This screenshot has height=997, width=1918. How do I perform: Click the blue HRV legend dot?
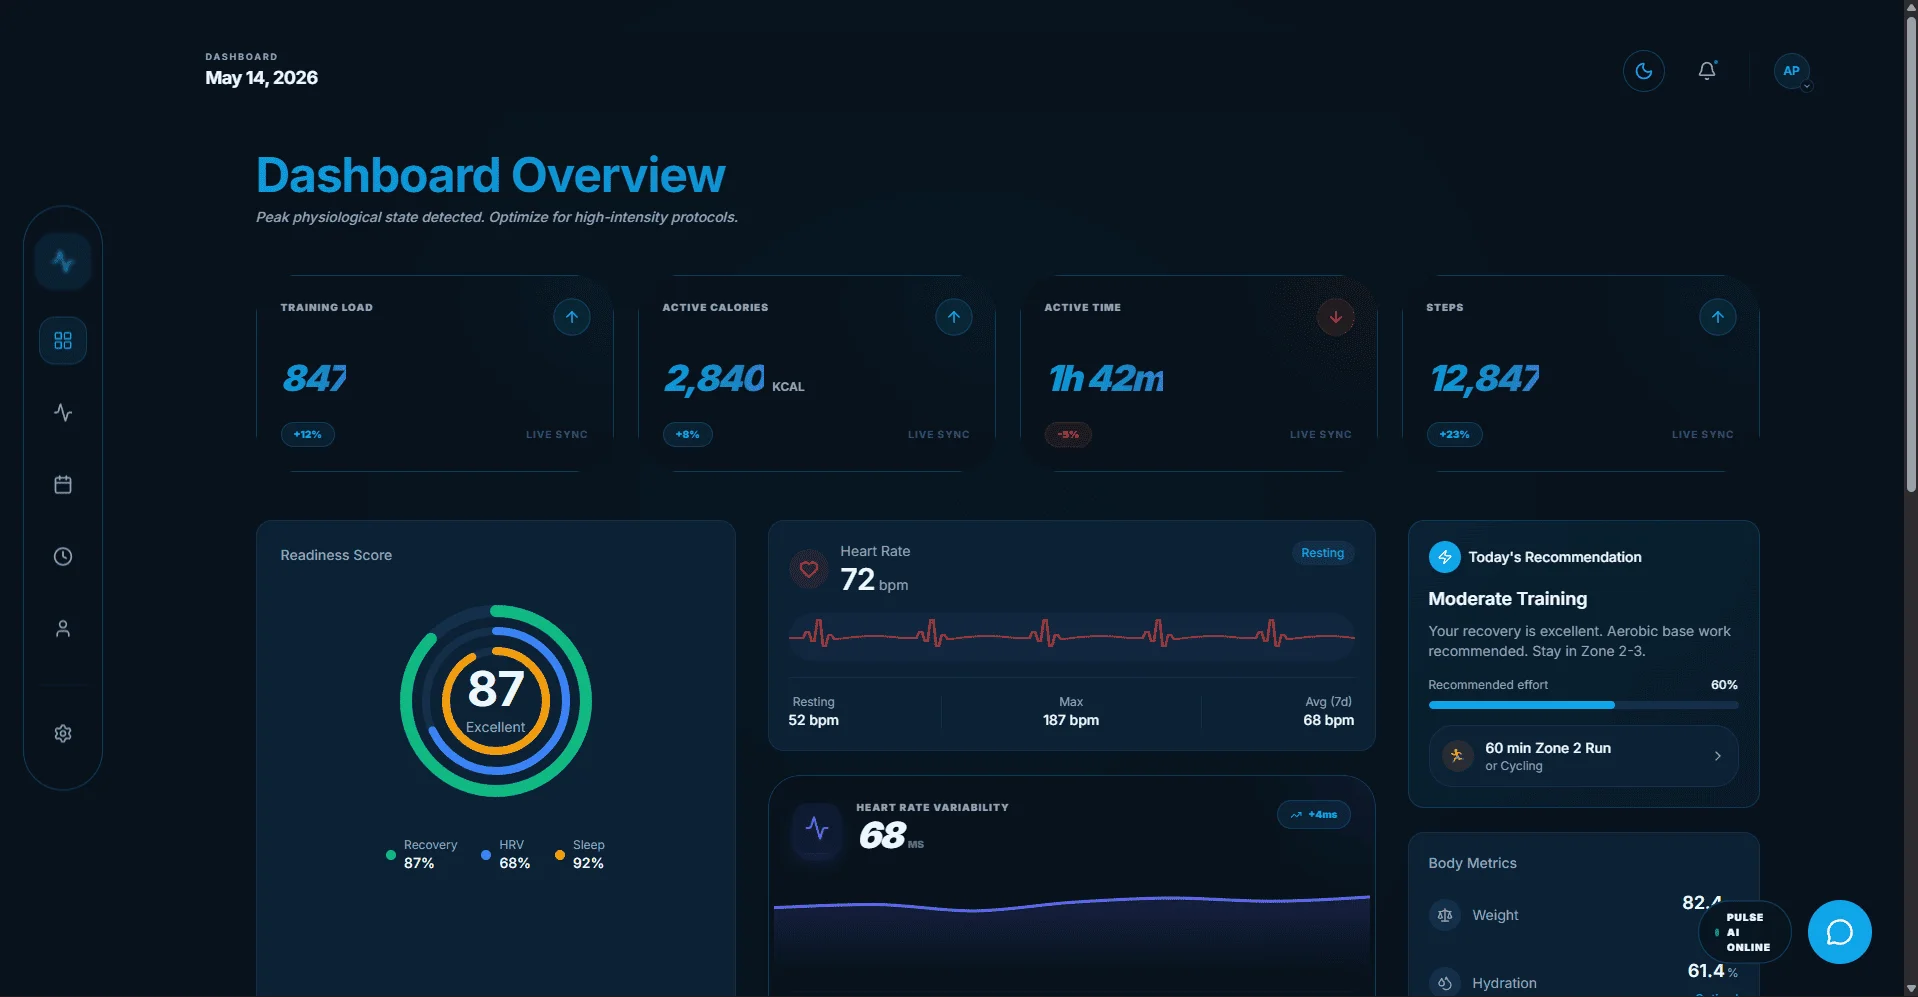[486, 855]
